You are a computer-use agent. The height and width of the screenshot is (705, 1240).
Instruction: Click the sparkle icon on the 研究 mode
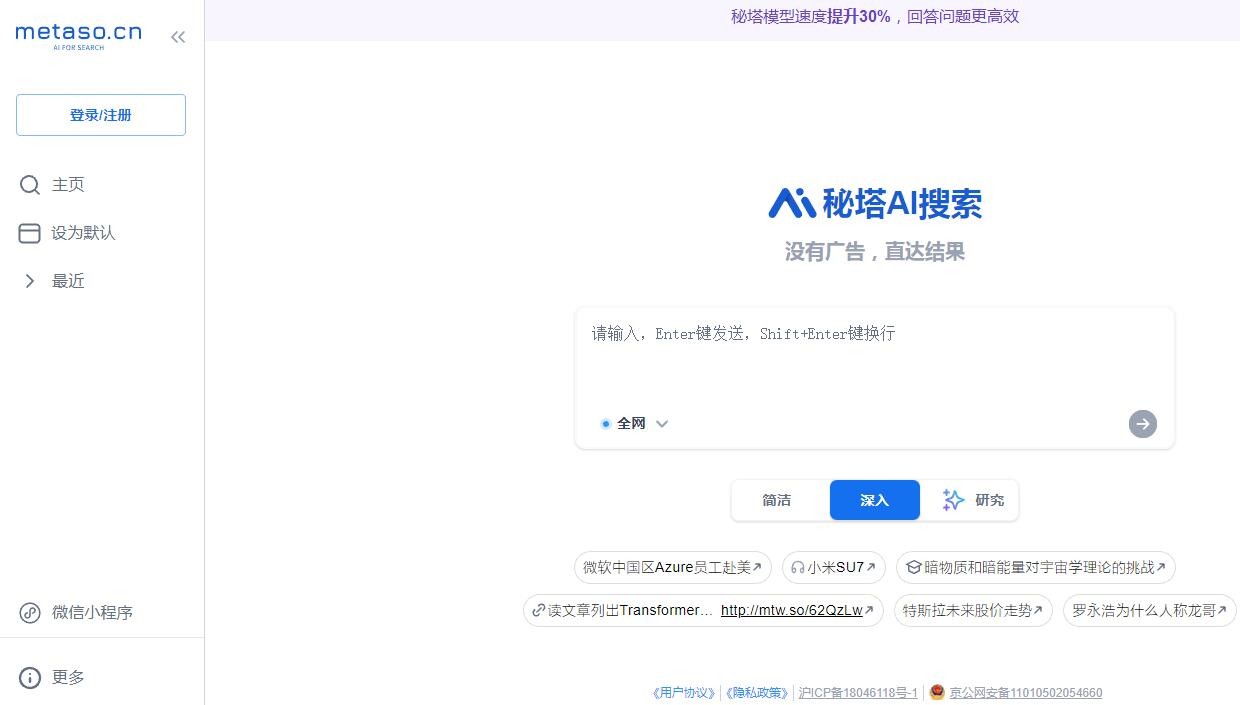pyautogui.click(x=952, y=499)
